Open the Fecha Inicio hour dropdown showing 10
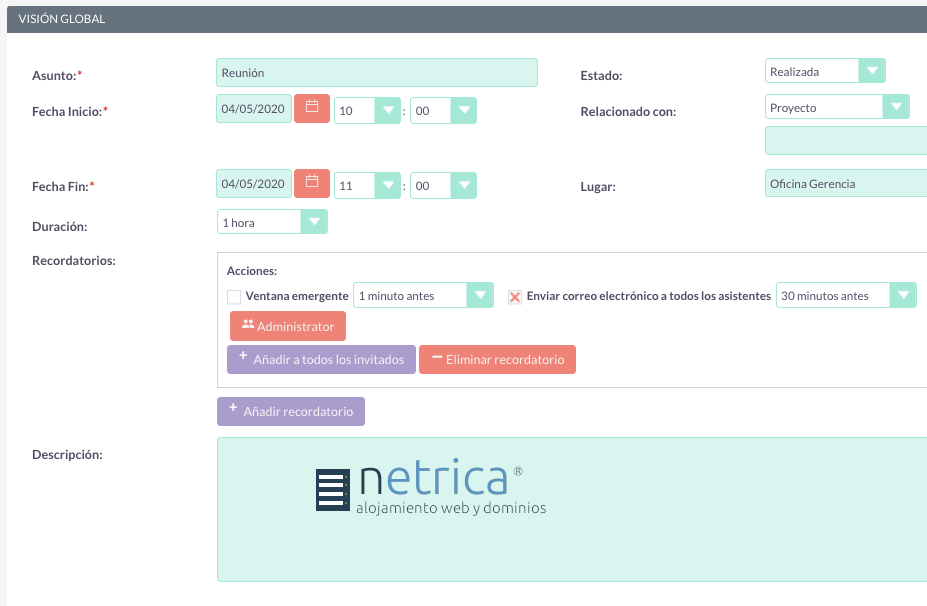Screen dimensions: 927x606 (x=367, y=111)
